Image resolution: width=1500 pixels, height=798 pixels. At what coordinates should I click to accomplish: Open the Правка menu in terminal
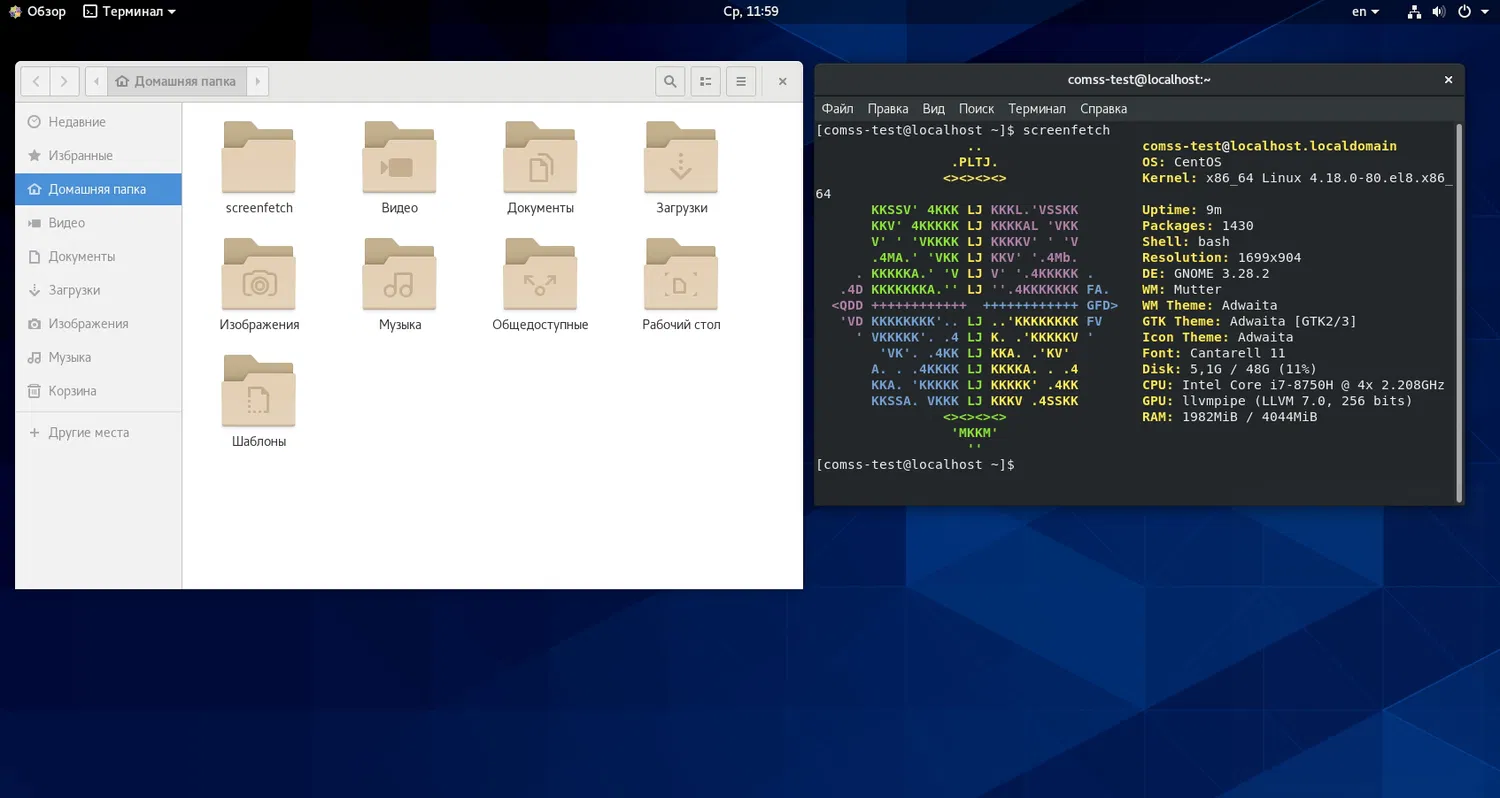[888, 109]
